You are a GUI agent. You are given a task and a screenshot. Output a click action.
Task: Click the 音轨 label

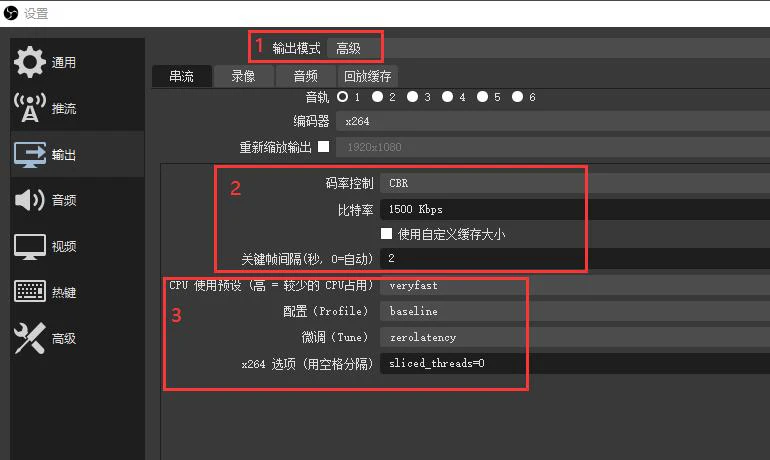click(317, 97)
